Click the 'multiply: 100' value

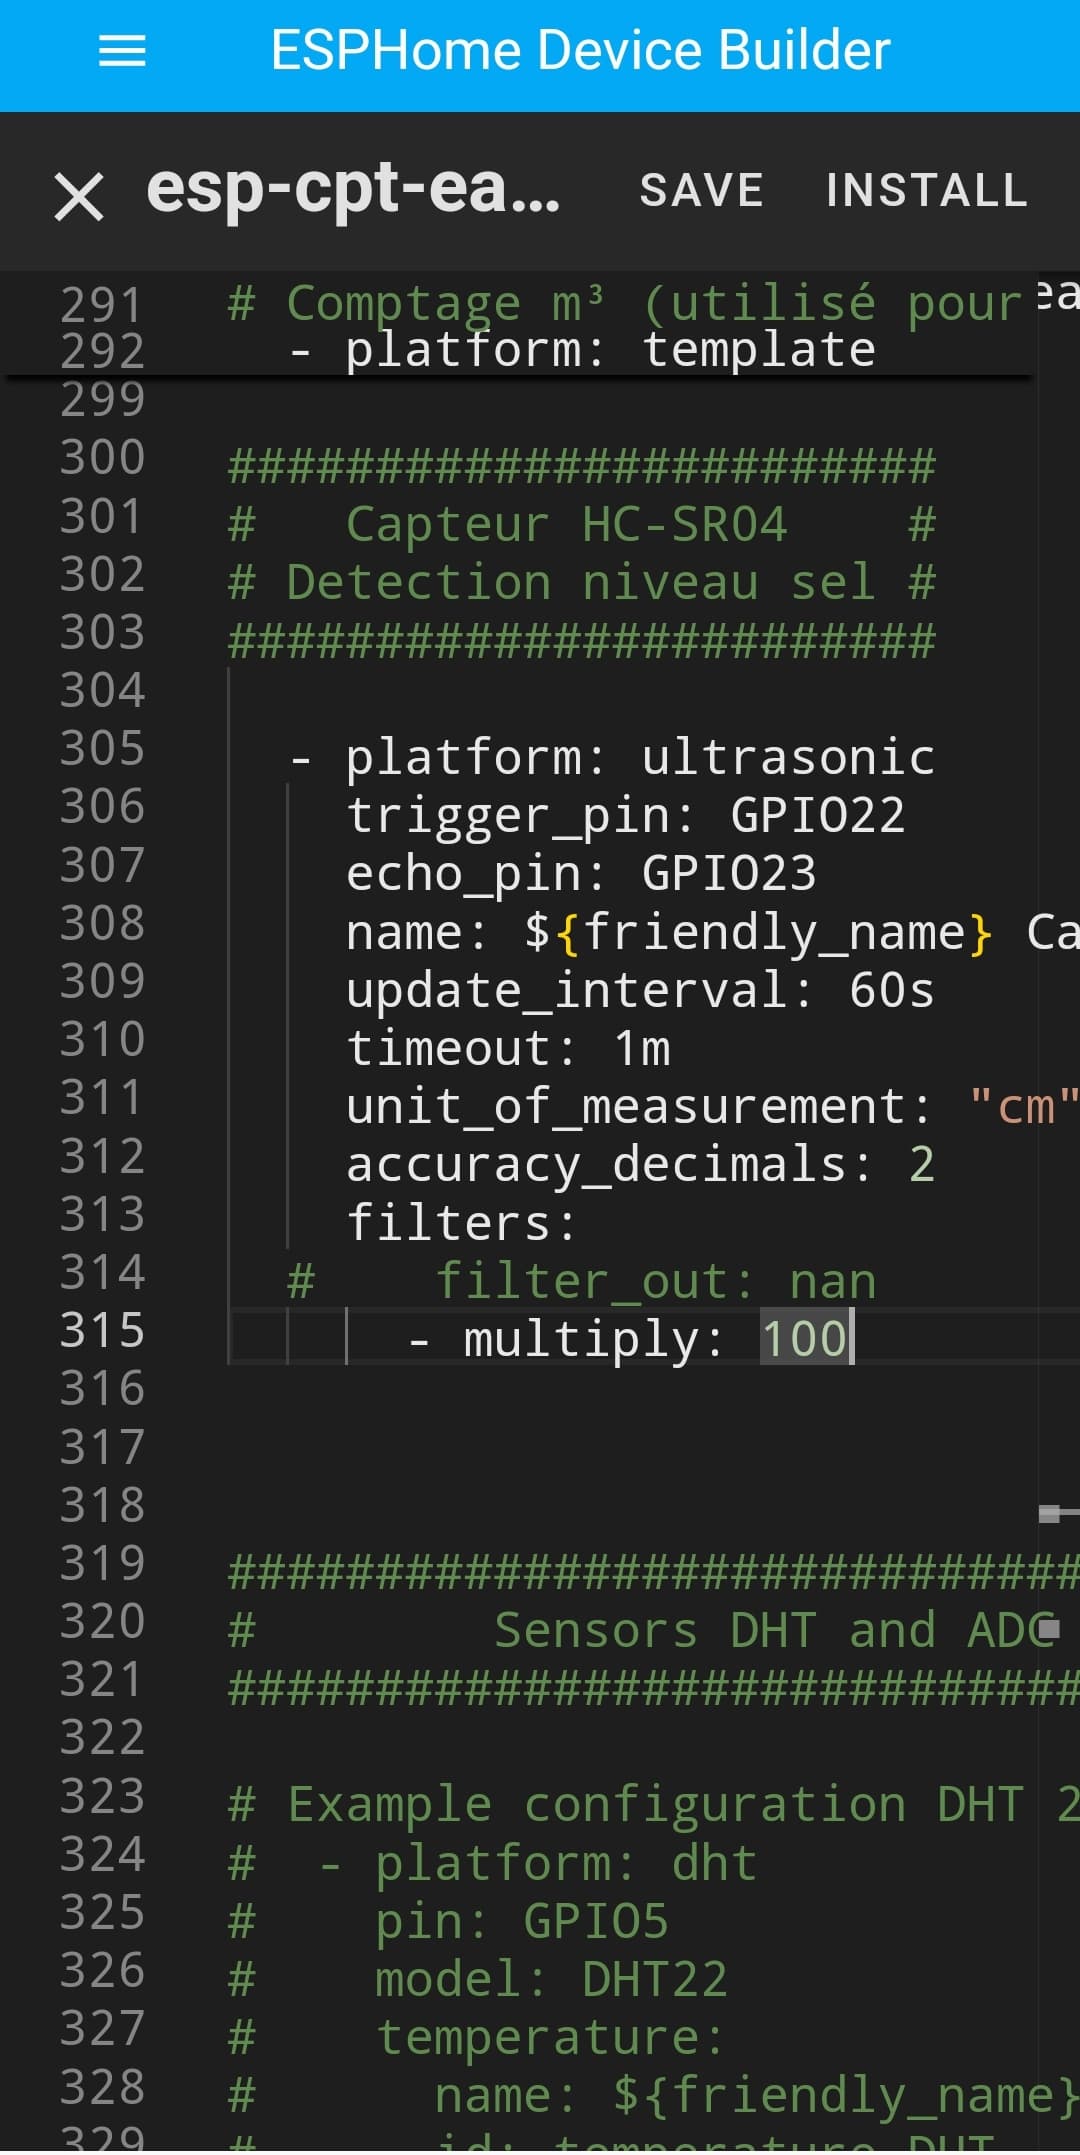point(804,1339)
